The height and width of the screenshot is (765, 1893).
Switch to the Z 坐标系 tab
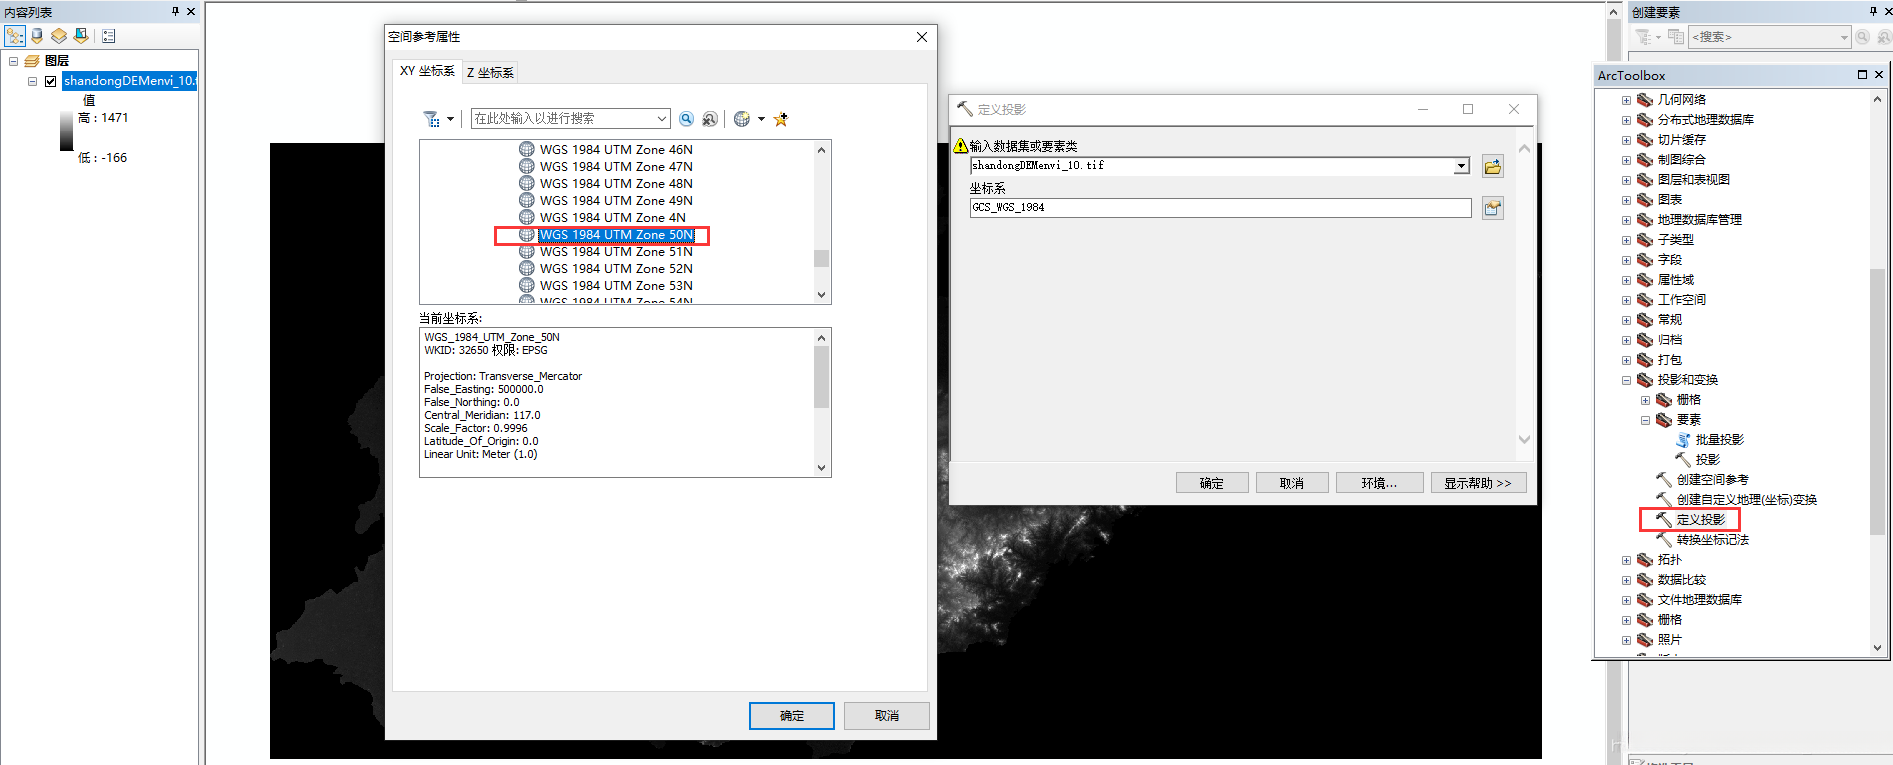click(490, 72)
